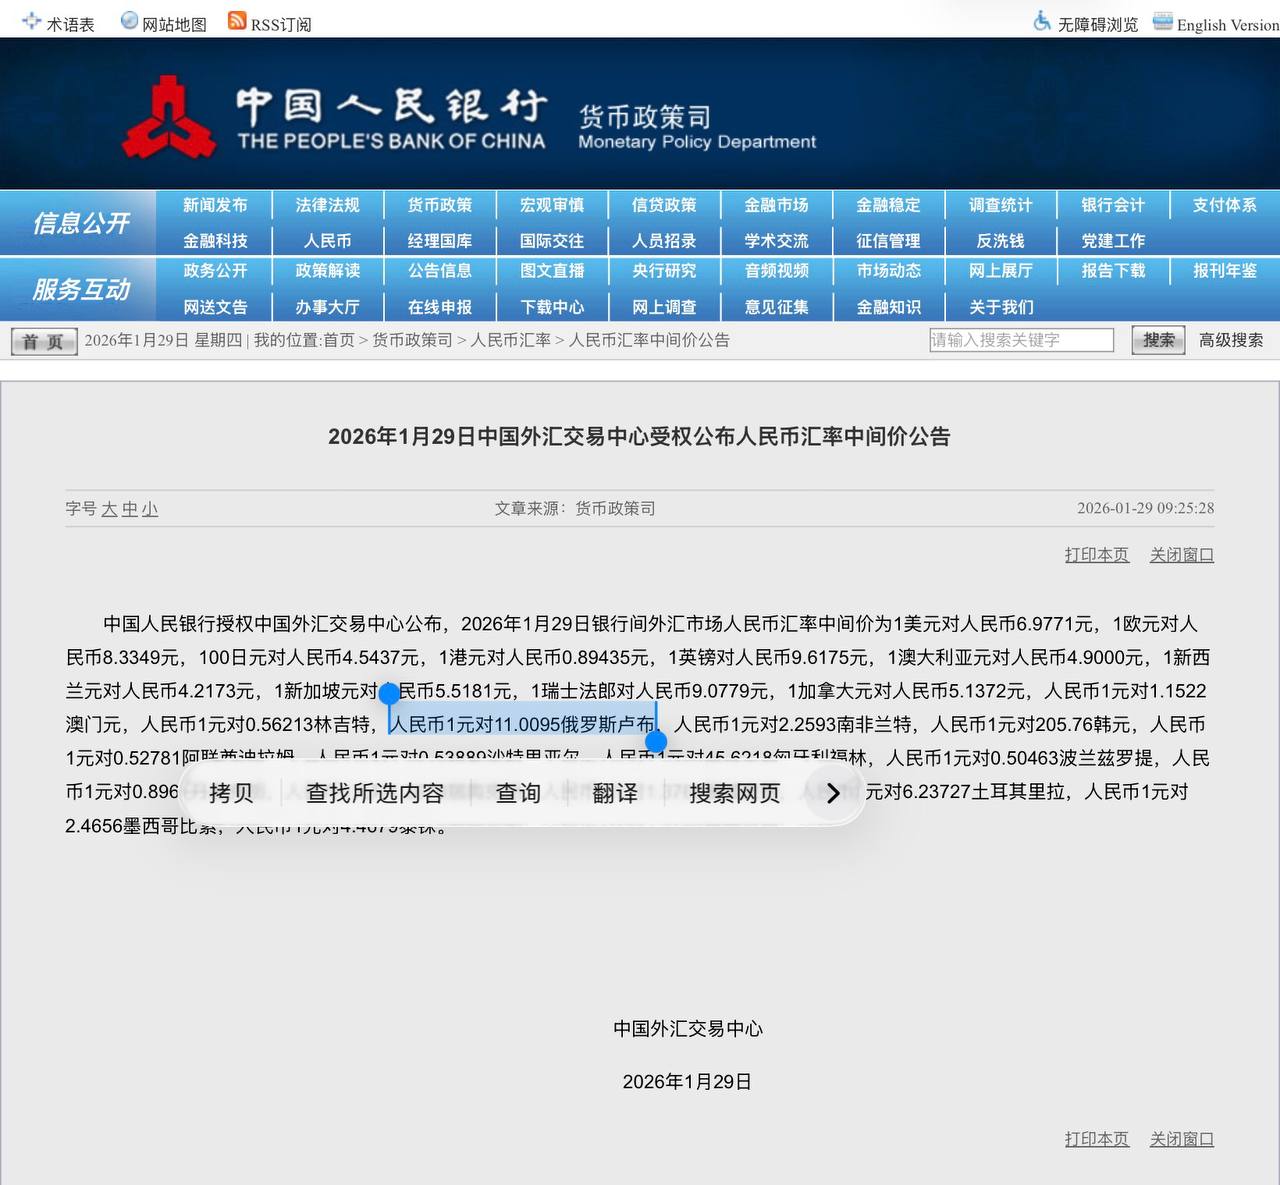Select 查找所选内容 in popup menu
This screenshot has width=1280, height=1185.
[x=375, y=793]
